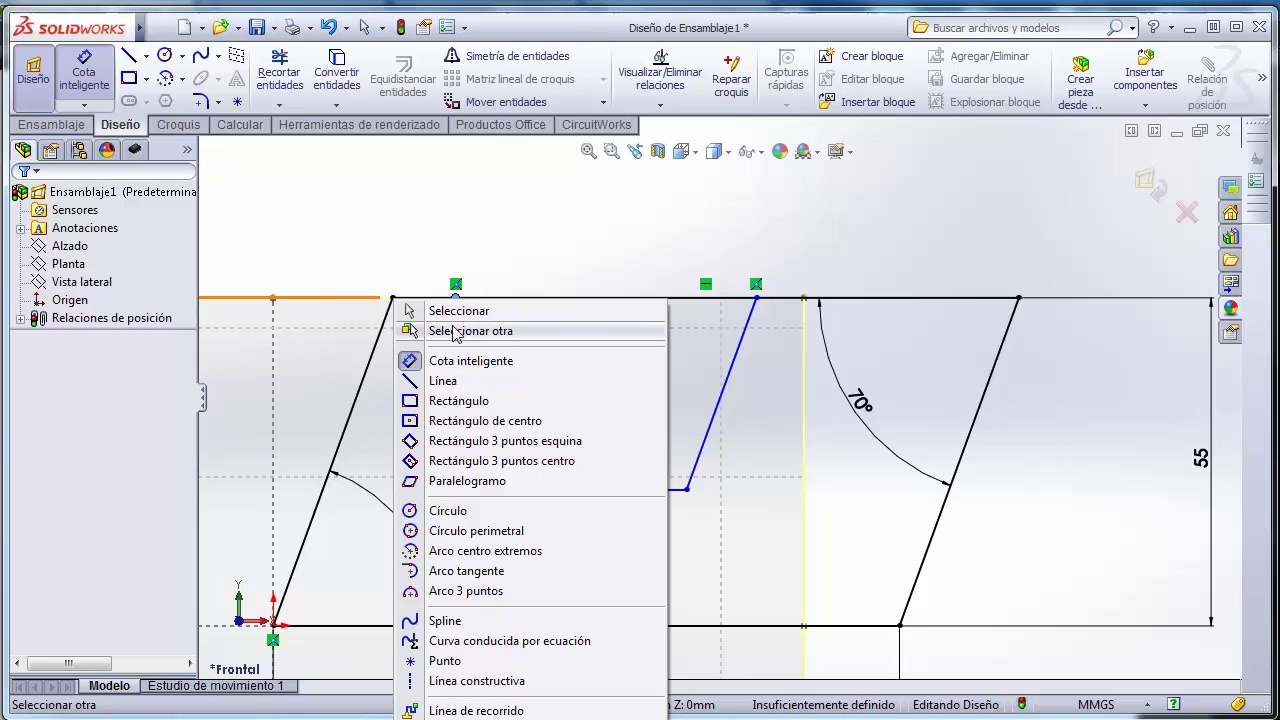Image resolution: width=1280 pixels, height=720 pixels.
Task: Open the ConfigurationManager tab icon
Action: coord(79,150)
